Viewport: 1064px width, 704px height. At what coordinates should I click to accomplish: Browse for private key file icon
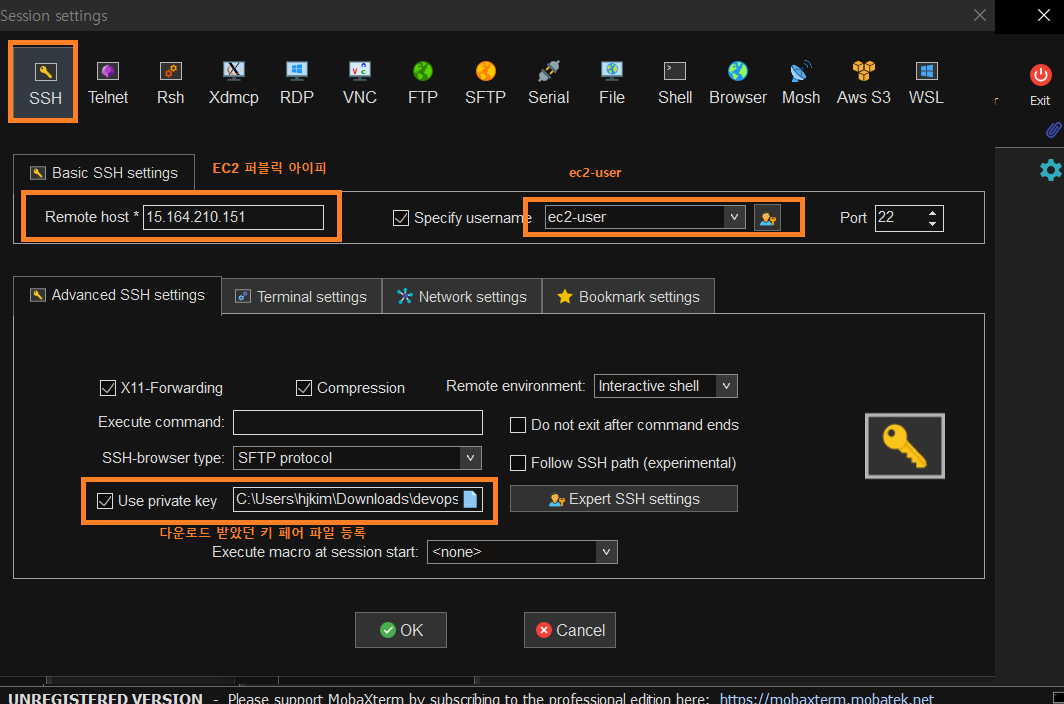pyautogui.click(x=470, y=500)
